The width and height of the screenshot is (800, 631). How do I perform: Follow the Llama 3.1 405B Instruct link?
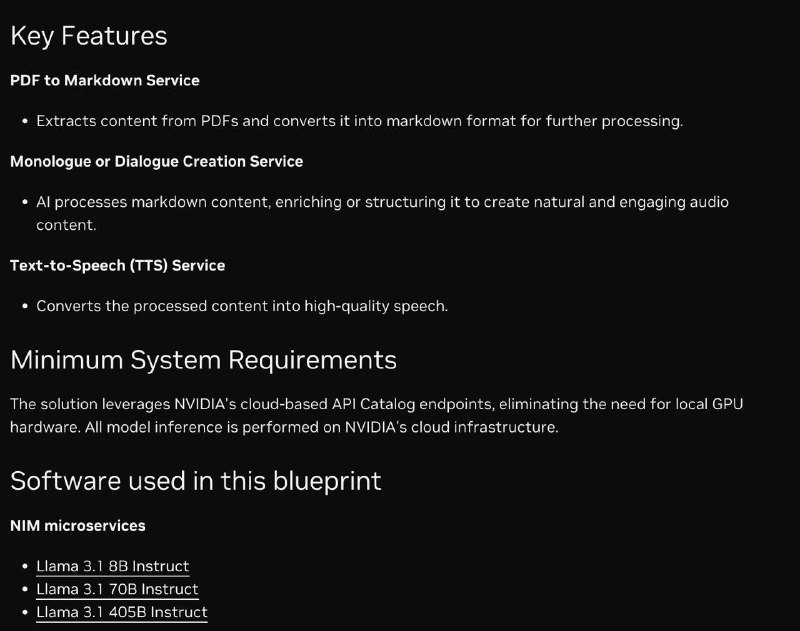click(x=121, y=612)
